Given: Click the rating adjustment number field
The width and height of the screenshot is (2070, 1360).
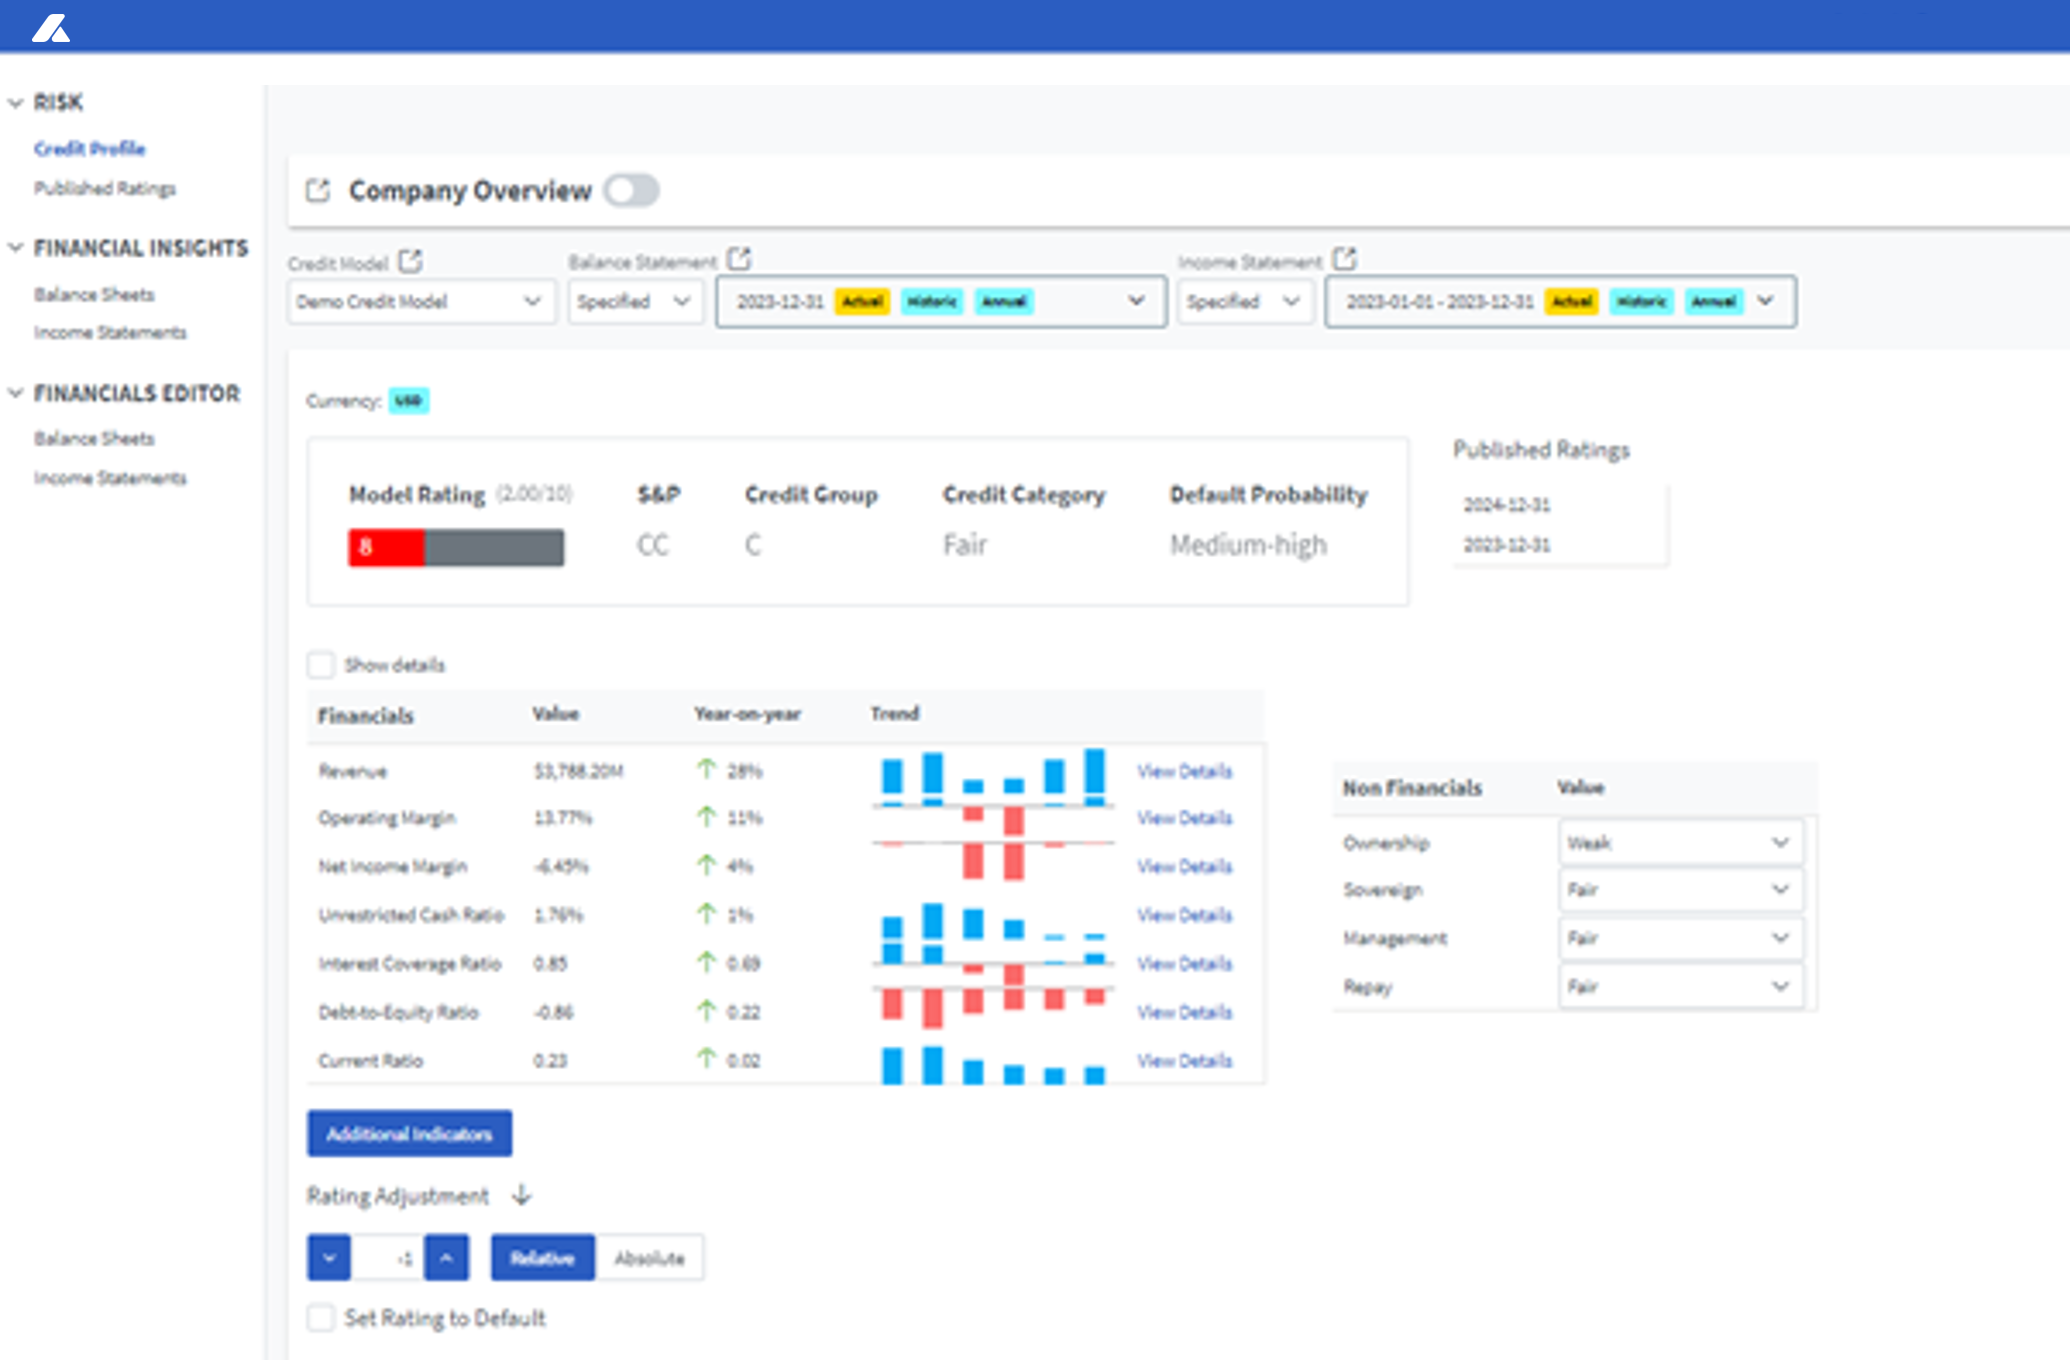Looking at the screenshot, I should (x=388, y=1258).
